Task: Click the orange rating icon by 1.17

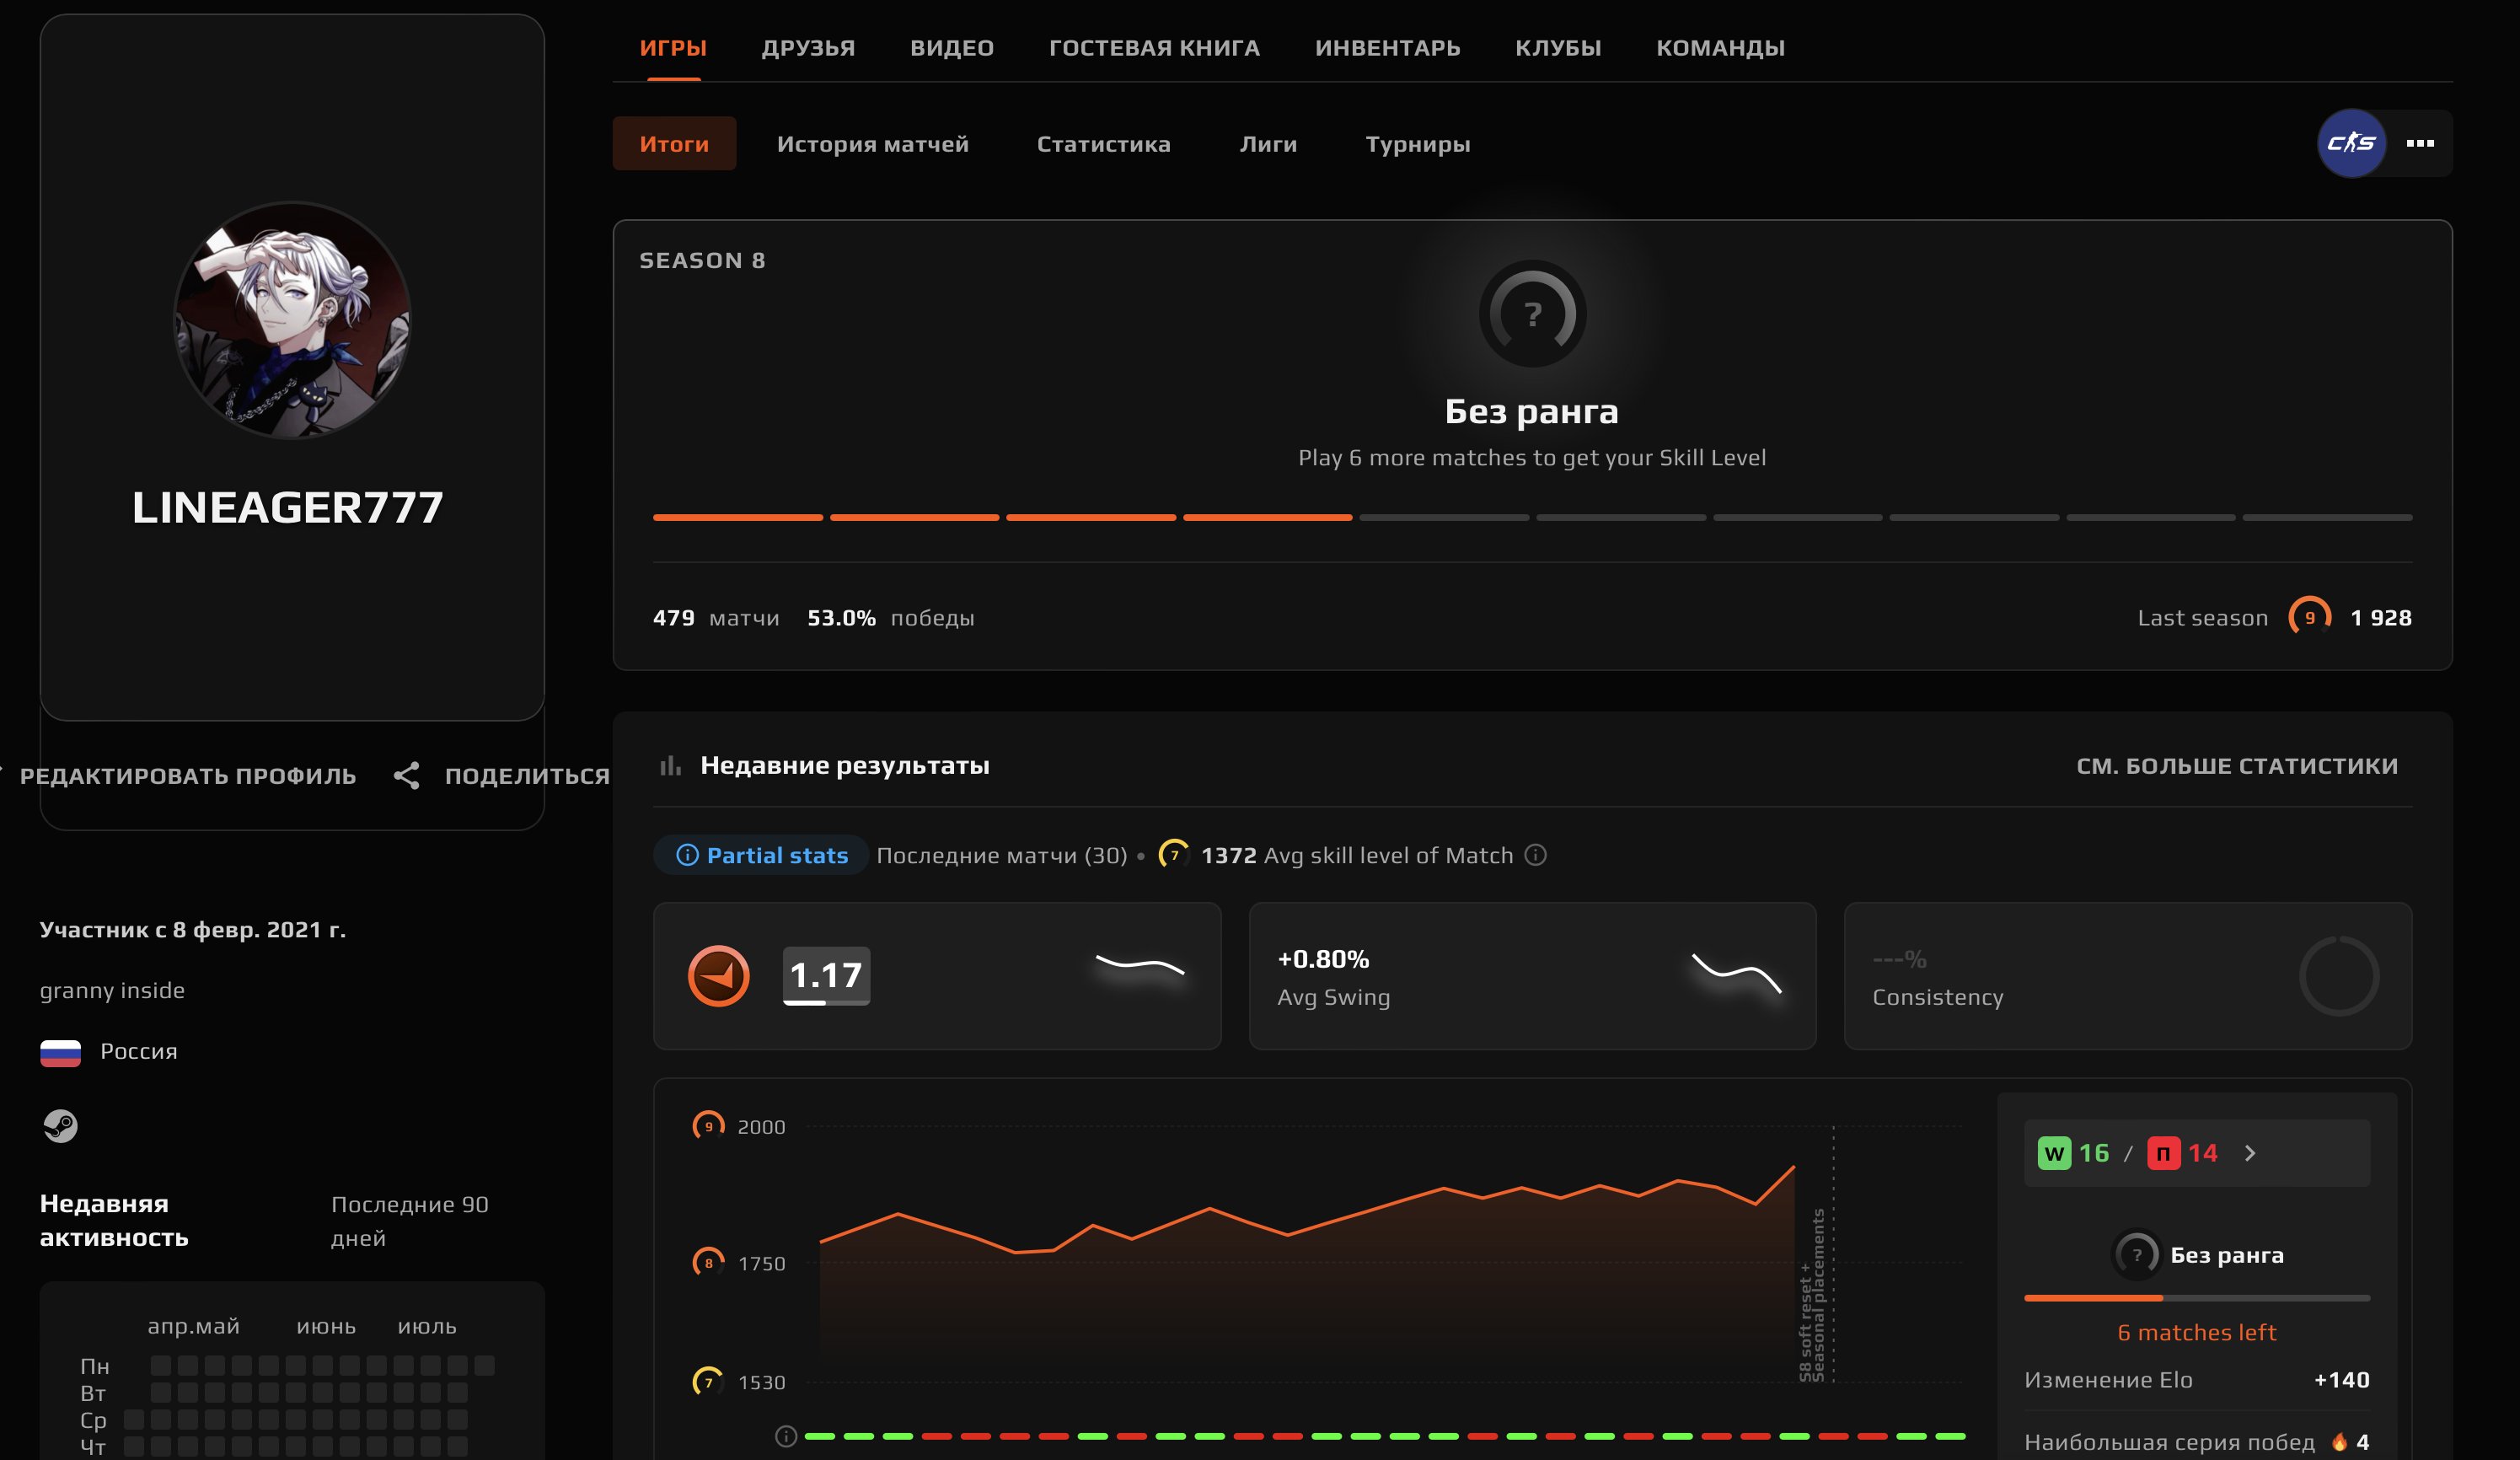Action: point(718,976)
